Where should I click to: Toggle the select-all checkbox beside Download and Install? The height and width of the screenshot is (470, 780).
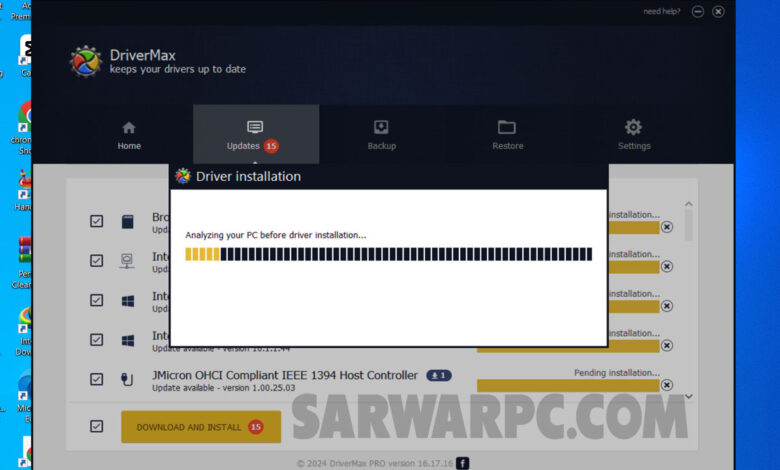tap(97, 426)
